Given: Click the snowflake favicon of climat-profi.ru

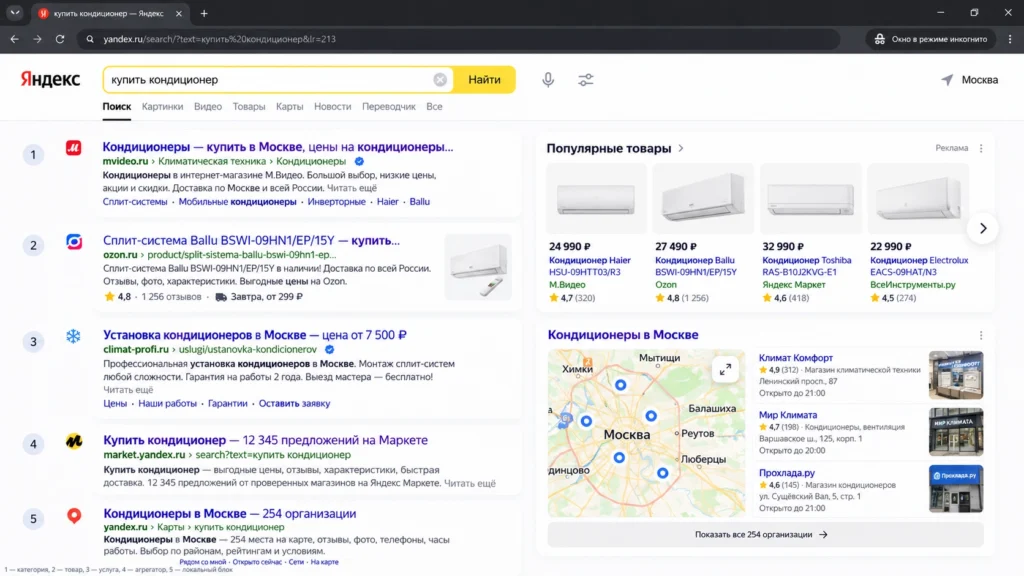Looking at the screenshot, I should click(73, 336).
